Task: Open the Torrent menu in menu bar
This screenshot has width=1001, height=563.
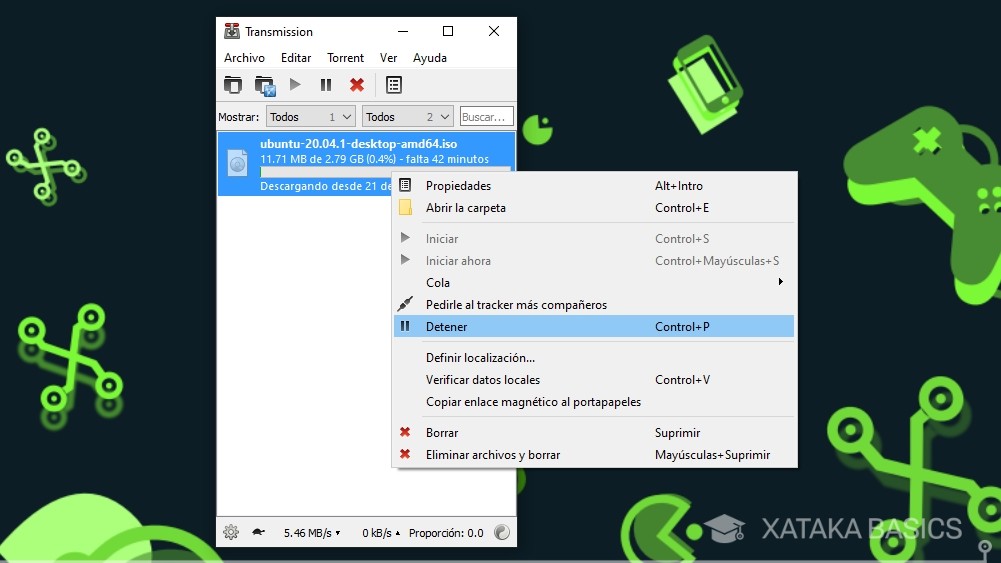Action: tap(345, 58)
